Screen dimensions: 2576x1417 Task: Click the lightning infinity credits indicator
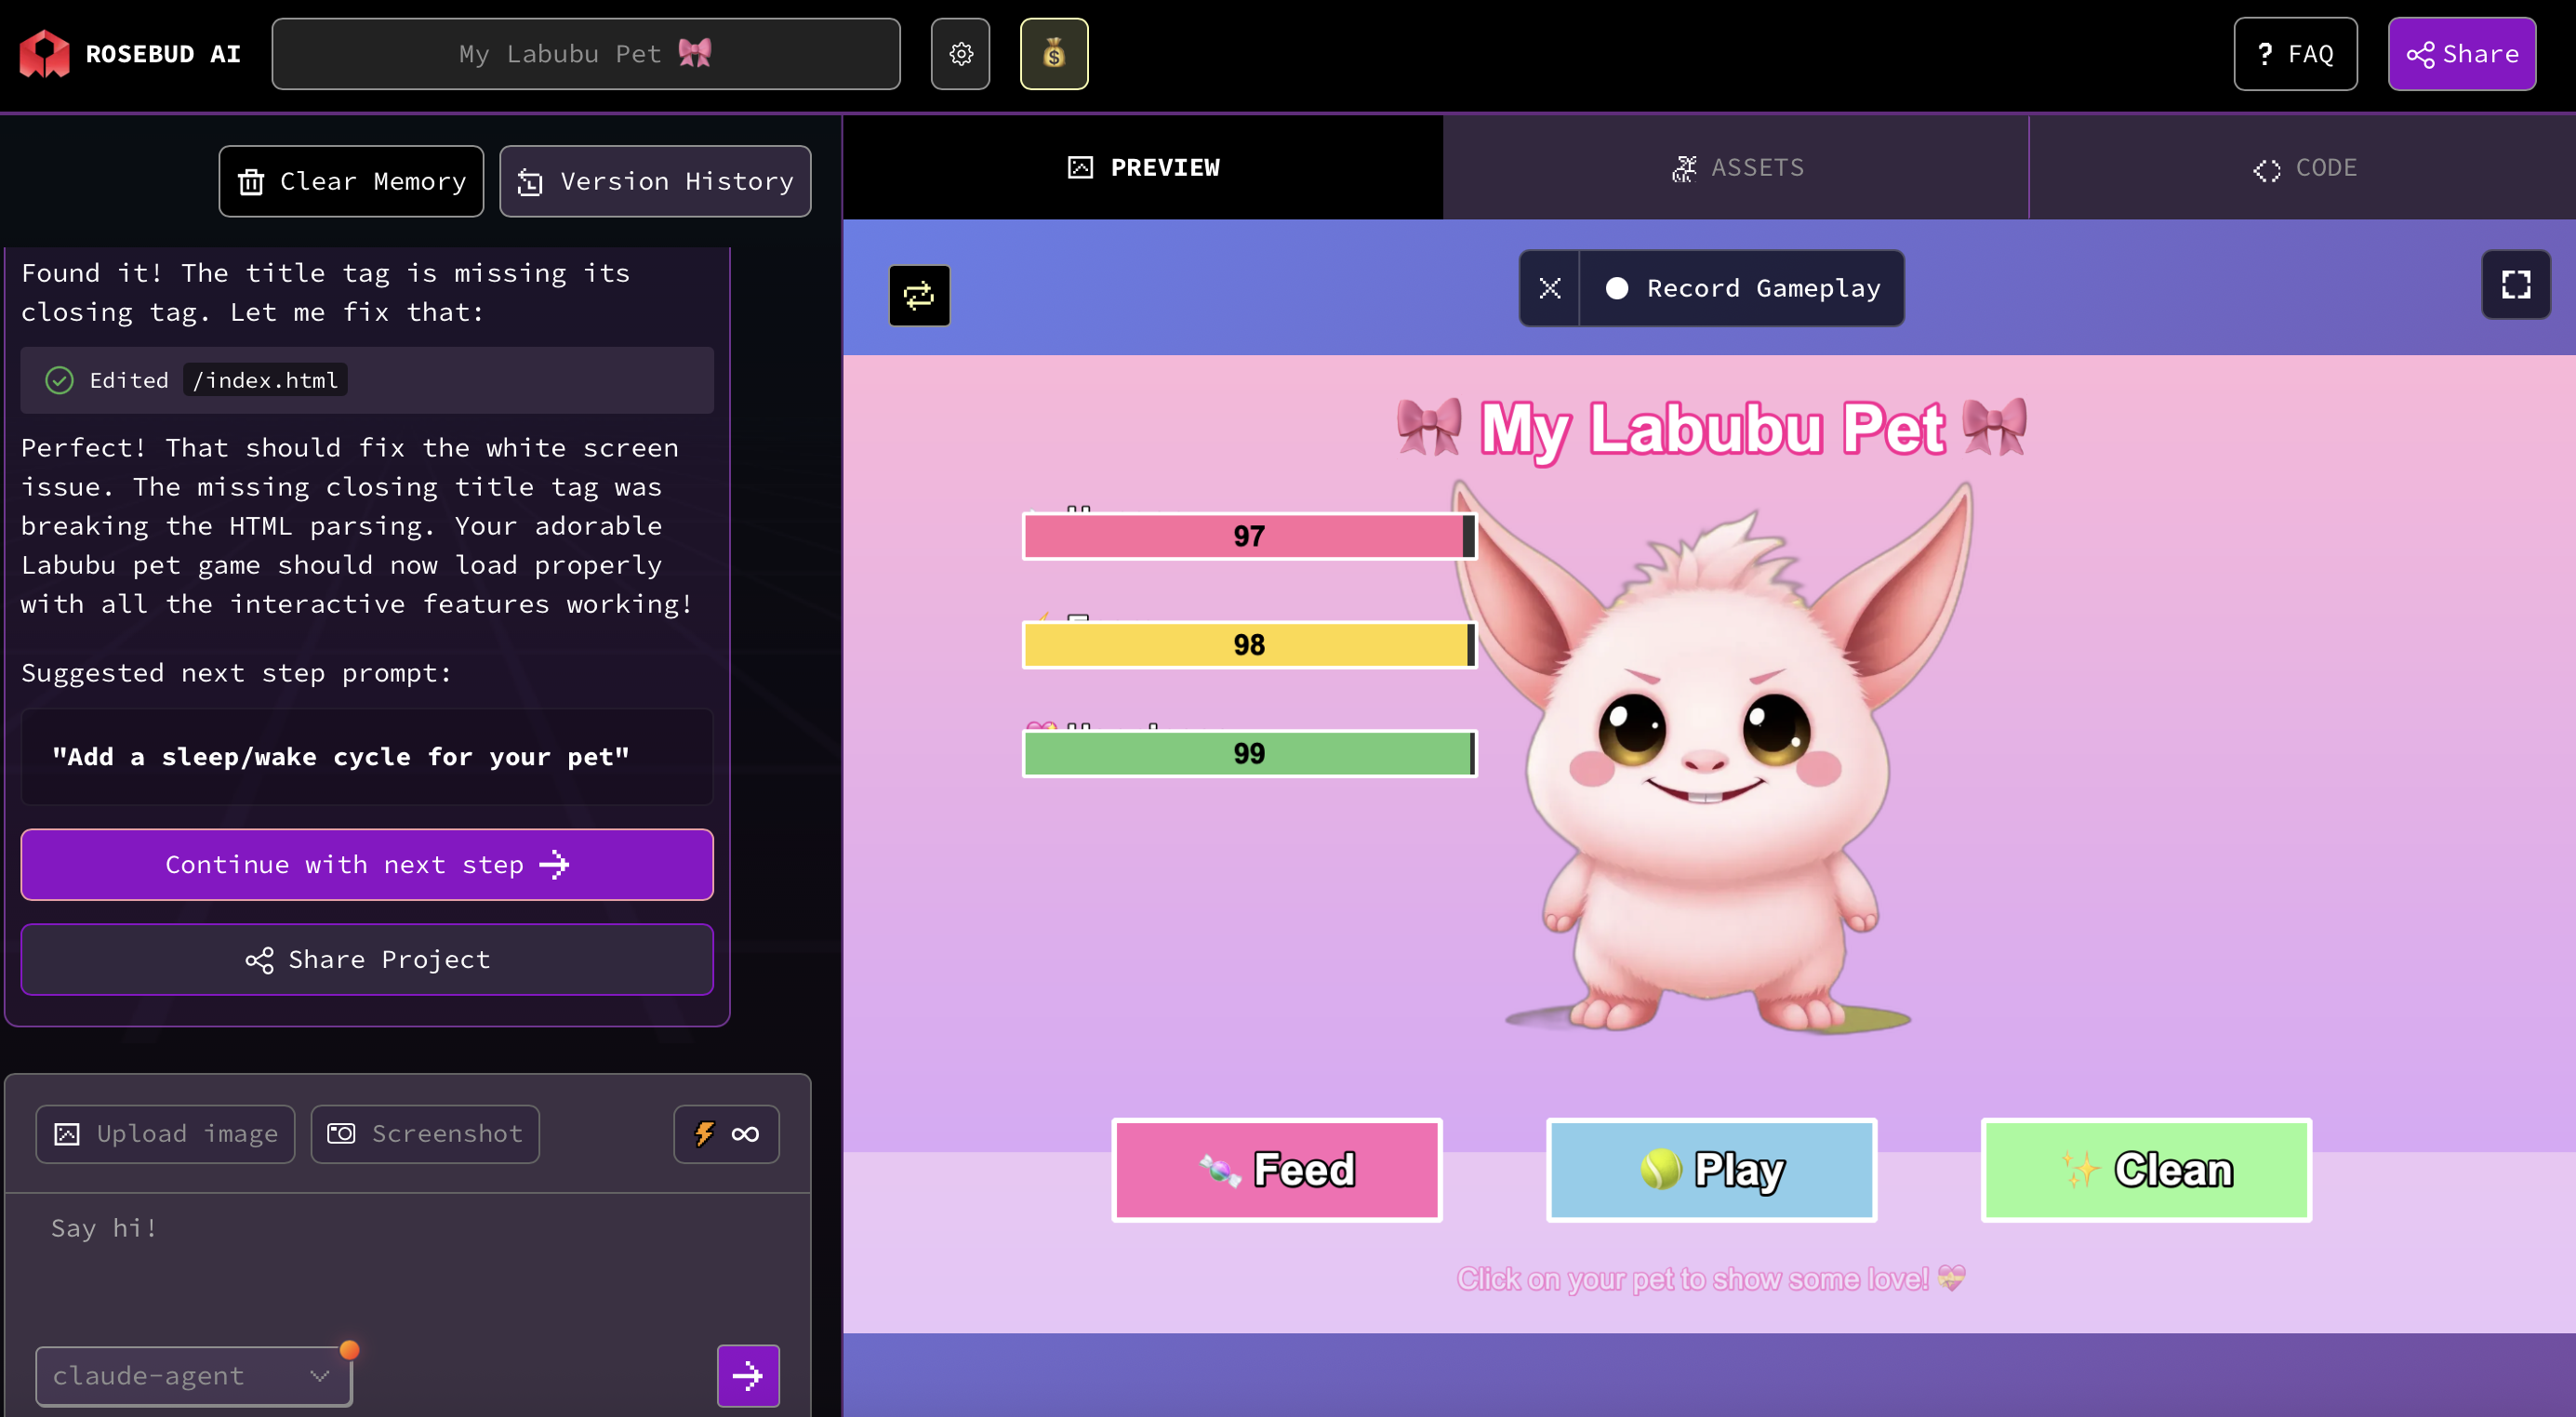point(725,1133)
